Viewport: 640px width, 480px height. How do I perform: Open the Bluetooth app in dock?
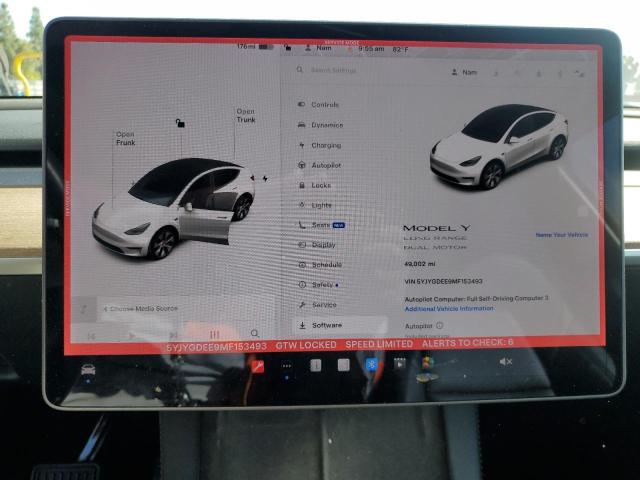click(371, 364)
